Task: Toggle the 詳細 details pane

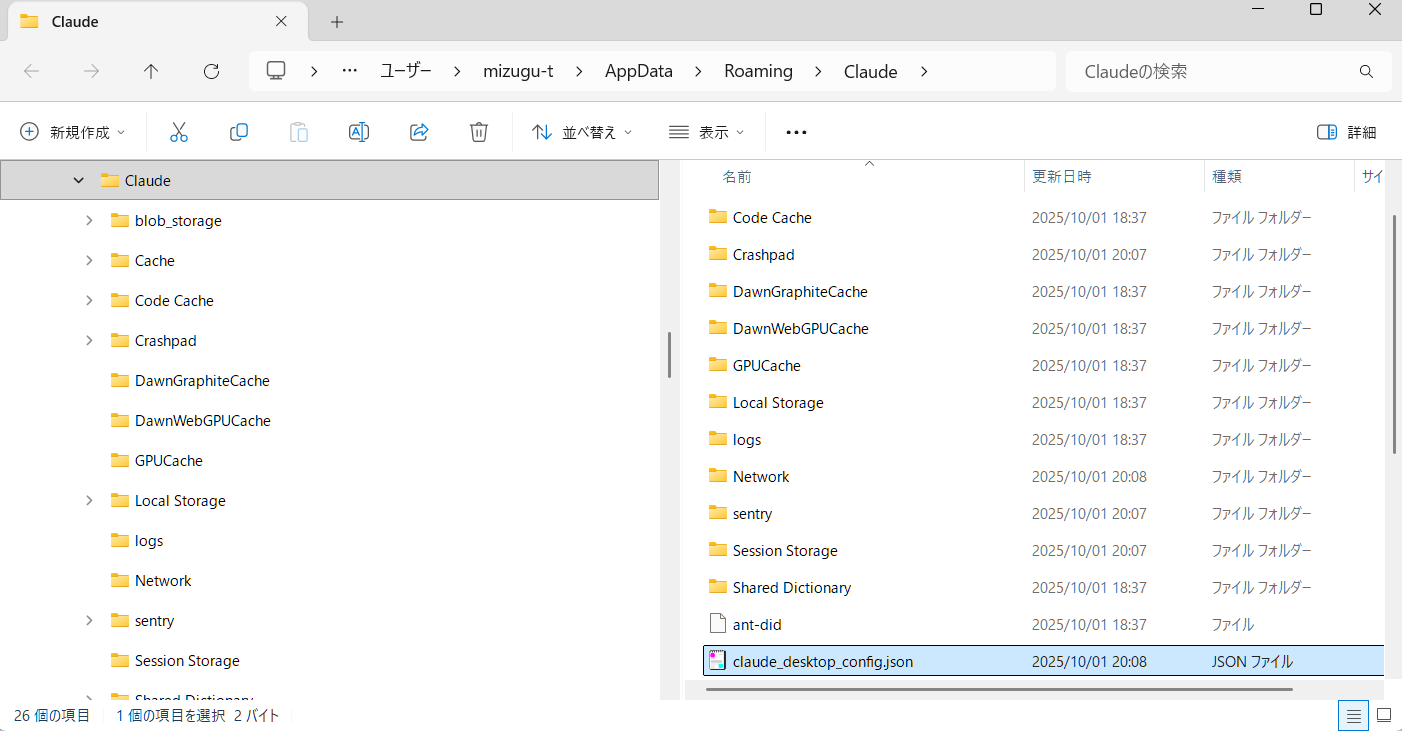Action: 1347,132
